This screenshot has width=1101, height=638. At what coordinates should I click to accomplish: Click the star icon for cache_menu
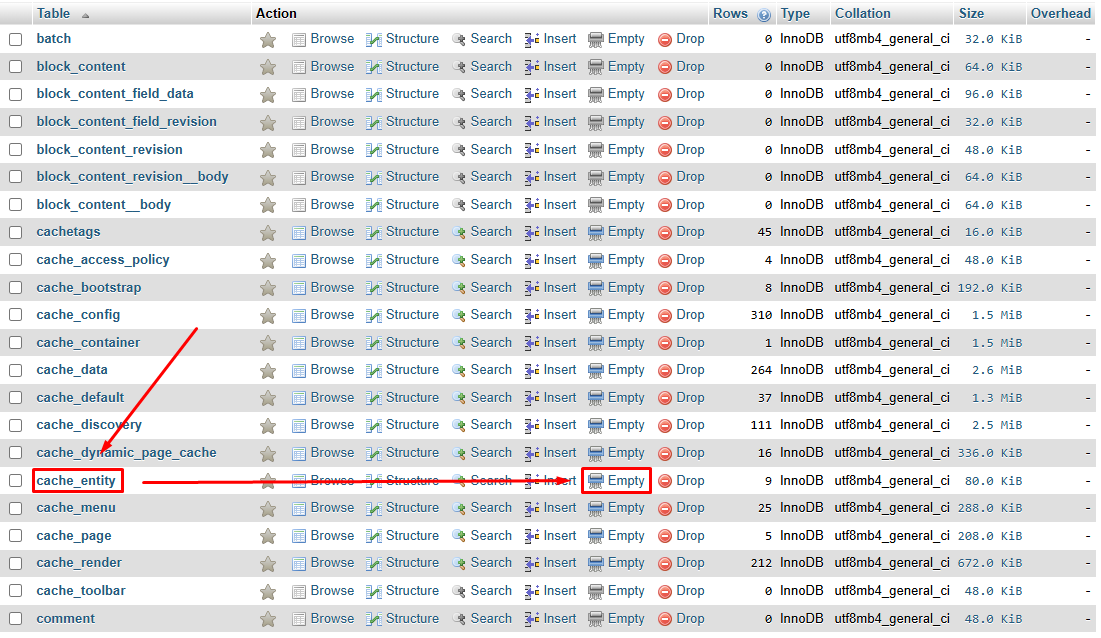coord(268,509)
